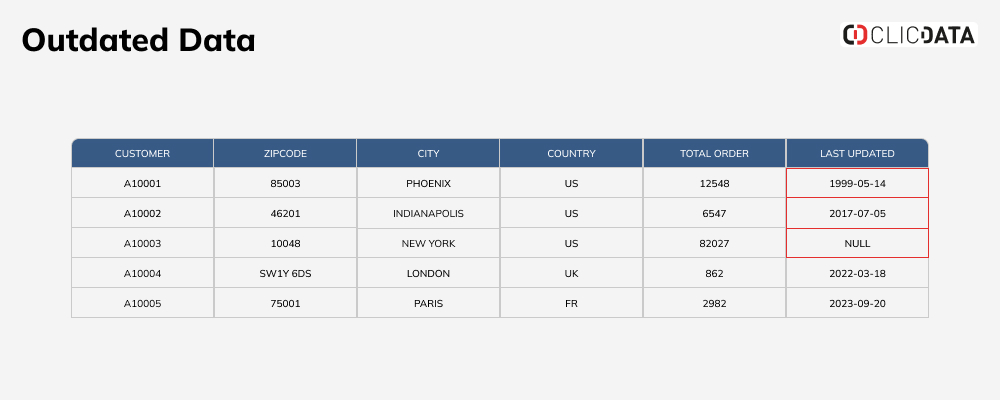Select the highlighted 1999-05-14 date cell
This screenshot has width=1000, height=400.
pyautogui.click(x=857, y=183)
